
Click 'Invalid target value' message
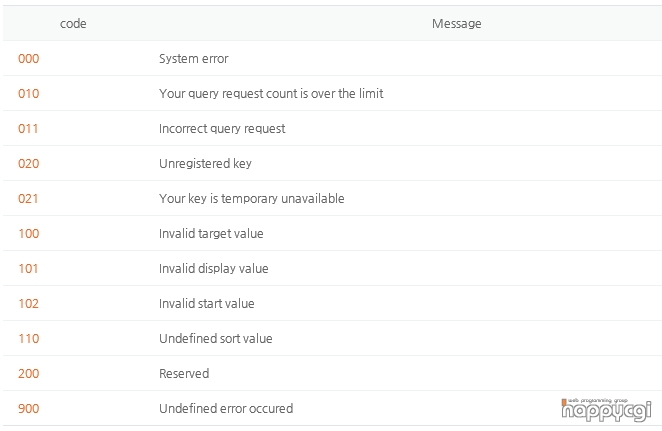(211, 234)
